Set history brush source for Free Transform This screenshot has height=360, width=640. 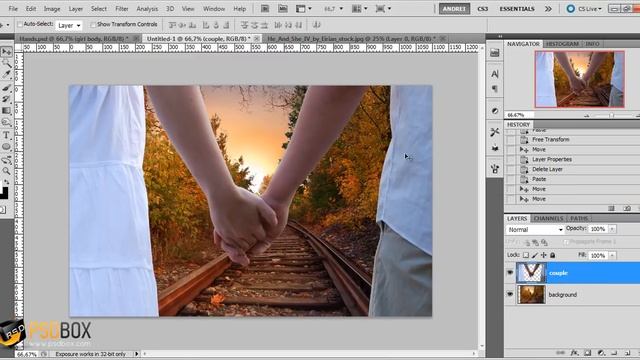(511, 140)
